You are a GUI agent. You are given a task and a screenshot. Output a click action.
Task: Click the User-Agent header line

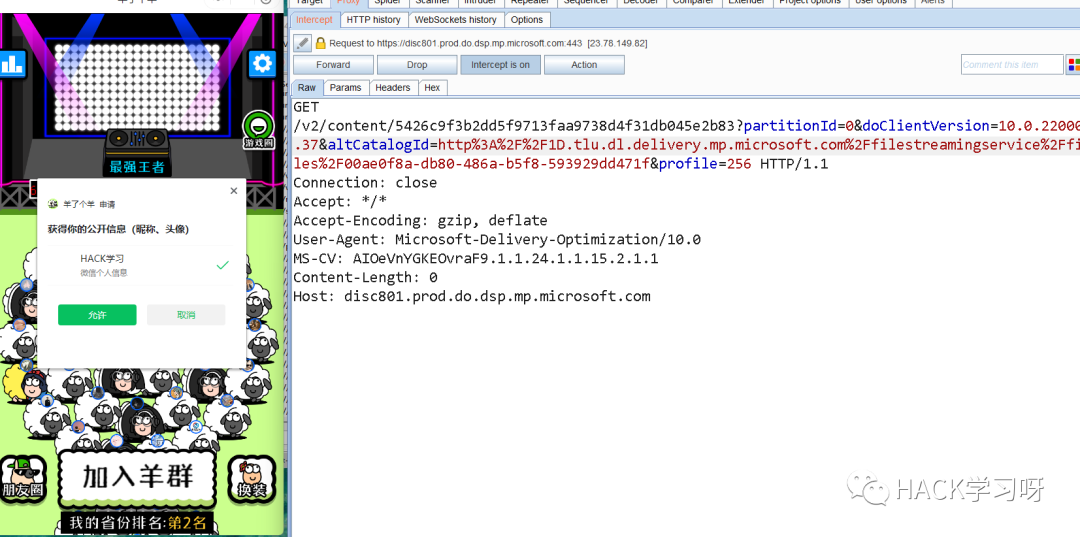[497, 240]
